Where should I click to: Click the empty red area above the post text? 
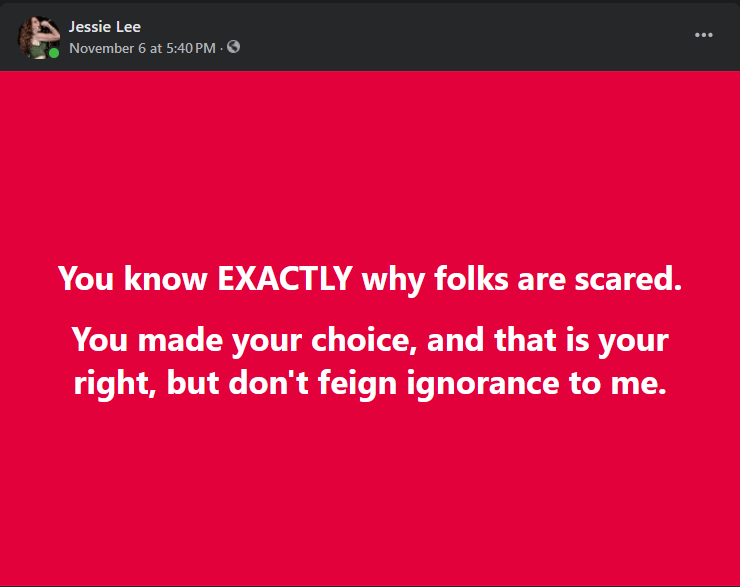pos(370,160)
